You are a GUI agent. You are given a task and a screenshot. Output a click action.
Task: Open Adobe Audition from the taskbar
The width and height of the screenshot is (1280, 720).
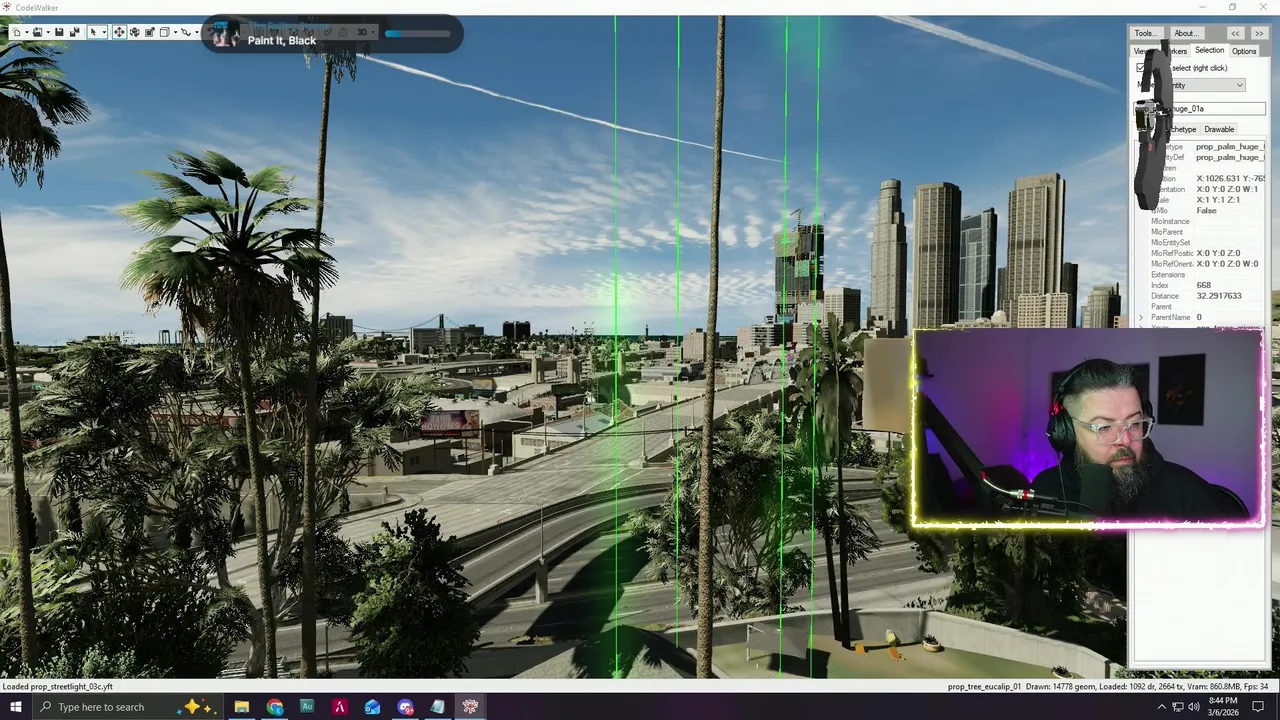307,707
